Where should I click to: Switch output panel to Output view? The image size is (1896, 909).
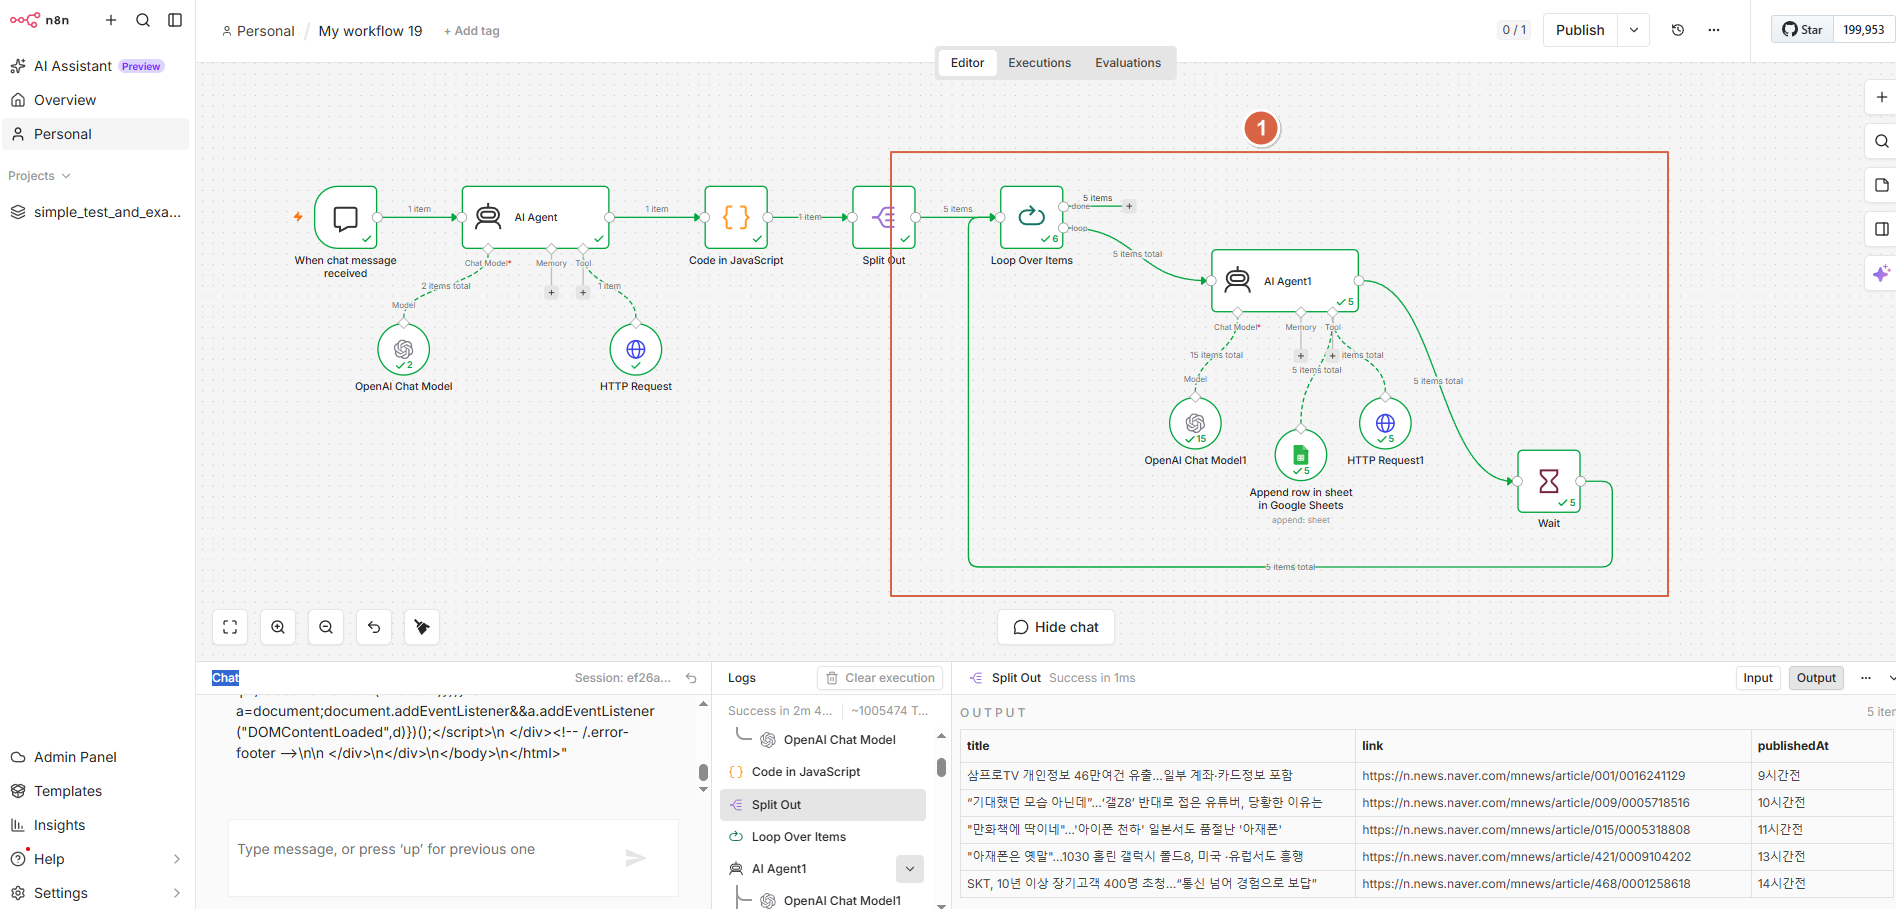[x=1816, y=678]
